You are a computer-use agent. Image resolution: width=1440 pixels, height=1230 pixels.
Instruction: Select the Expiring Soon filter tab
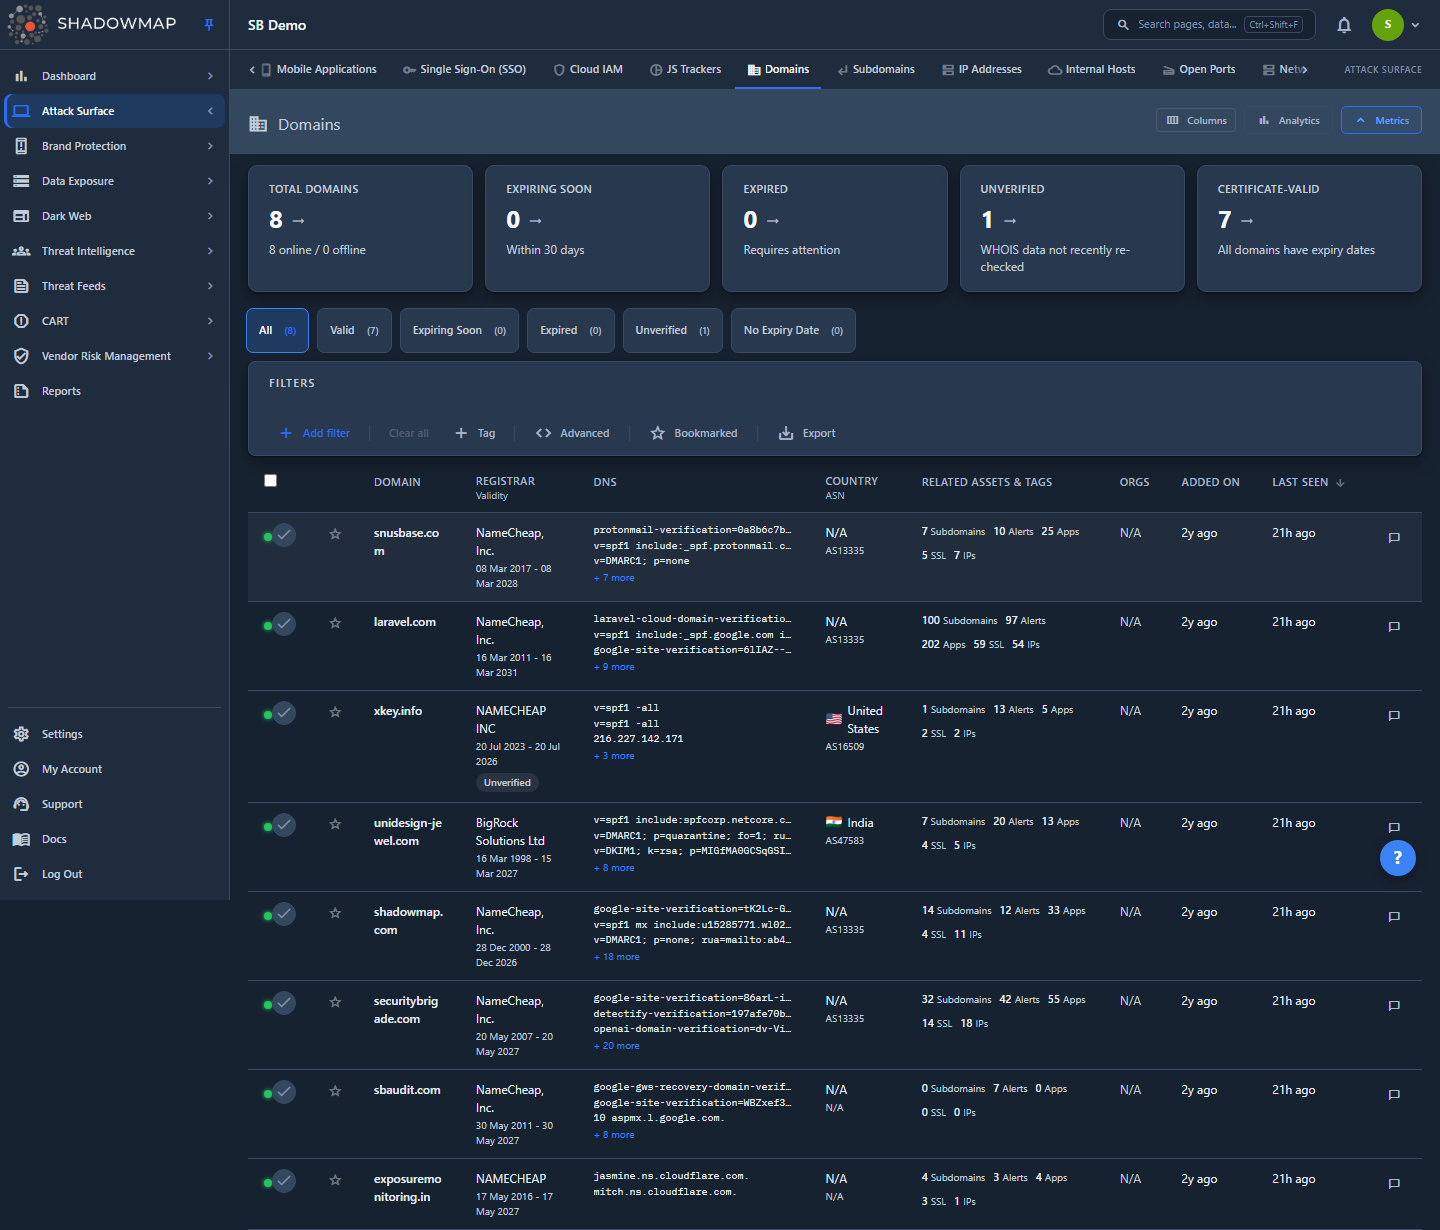459,331
